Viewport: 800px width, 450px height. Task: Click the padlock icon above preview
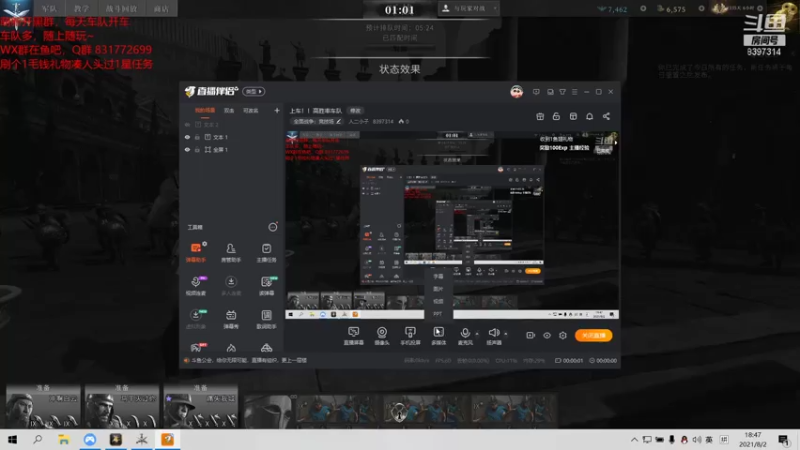click(556, 116)
